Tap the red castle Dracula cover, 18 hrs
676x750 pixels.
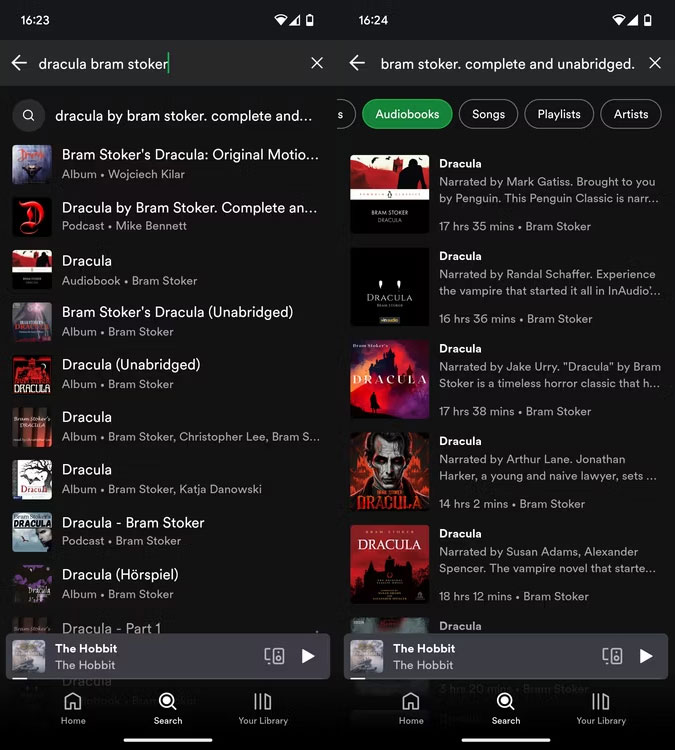(389, 564)
